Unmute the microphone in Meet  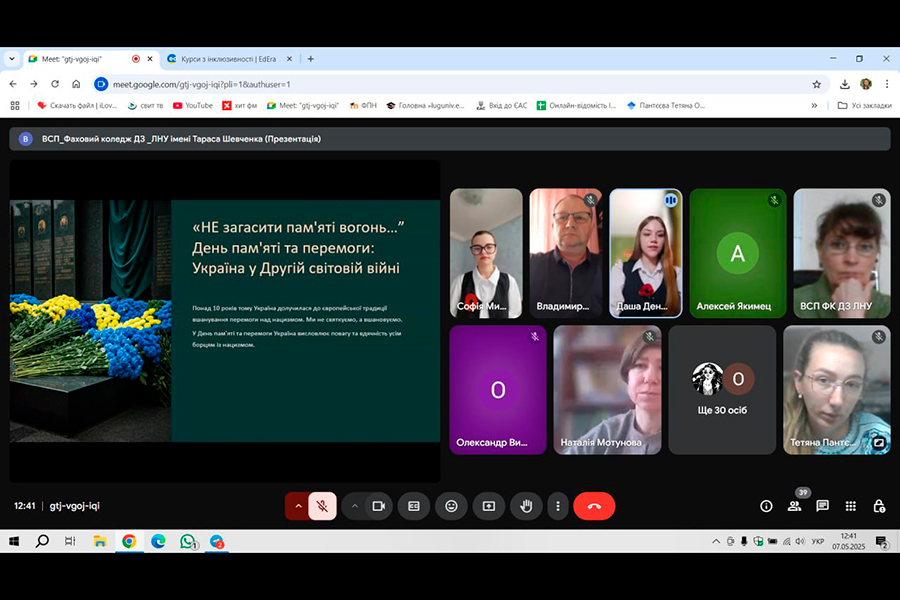[323, 506]
